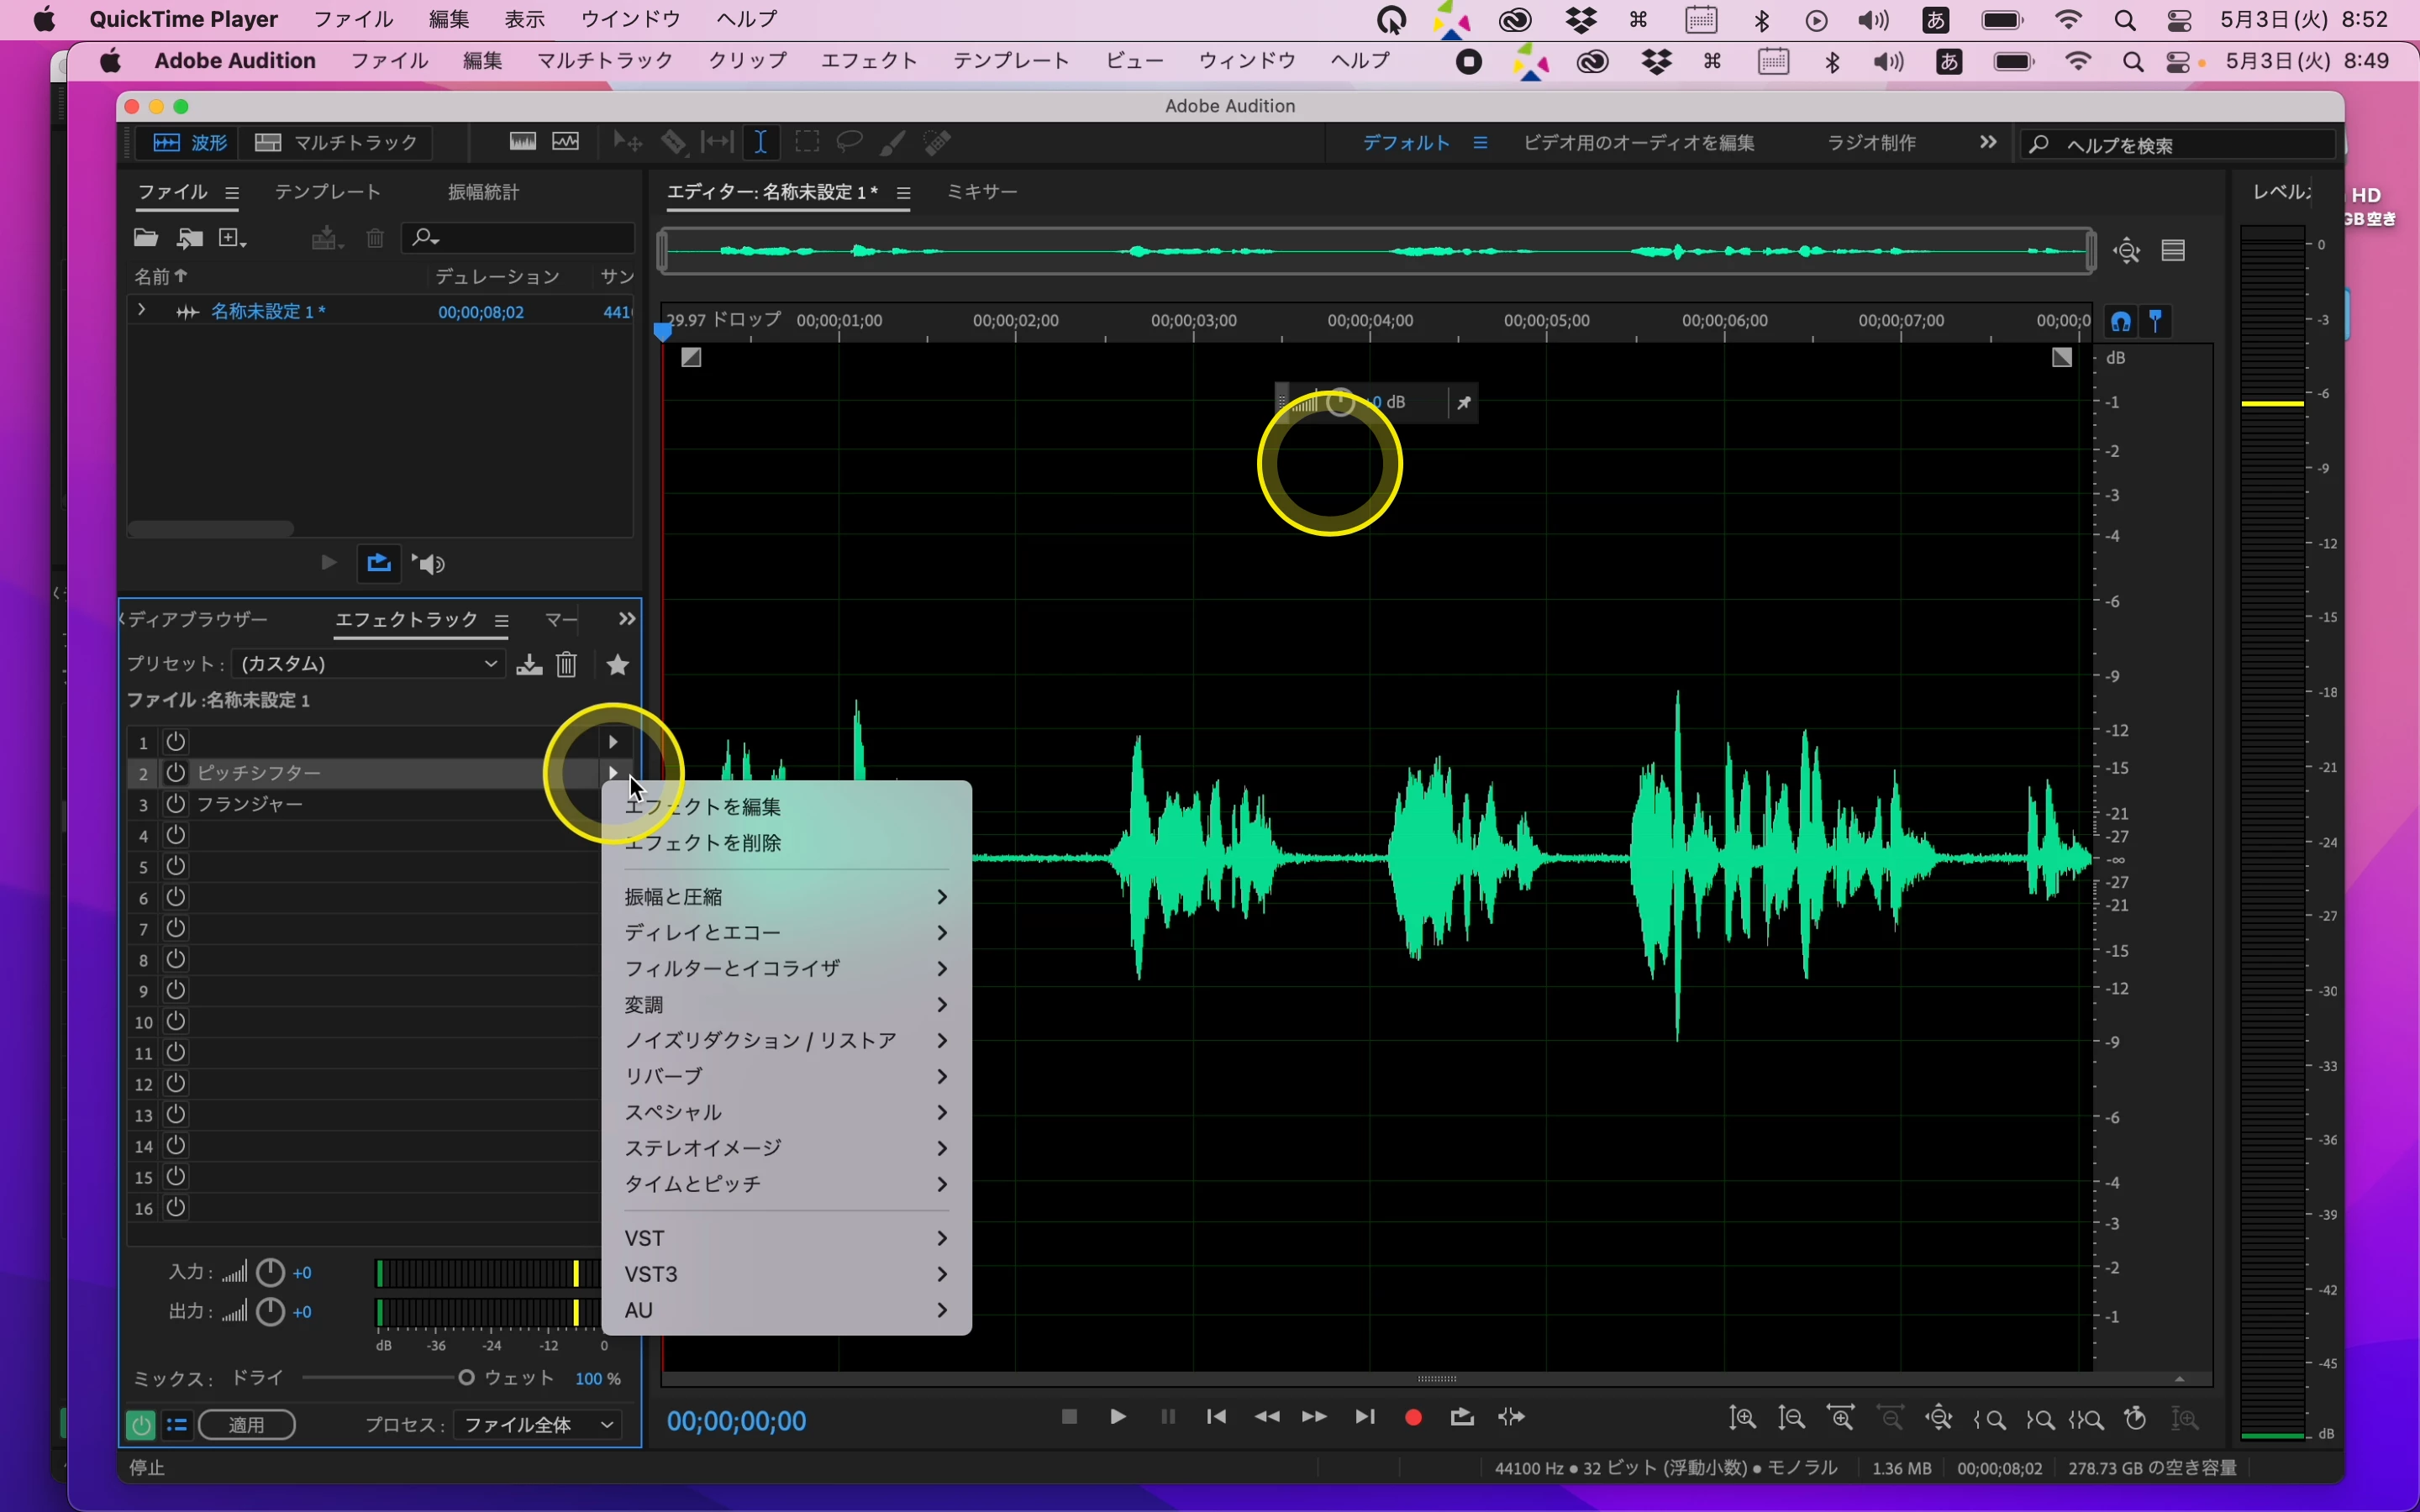Image resolution: width=2420 pixels, height=1512 pixels.
Task: Mark the preset as favorite with the star
Action: (x=618, y=665)
